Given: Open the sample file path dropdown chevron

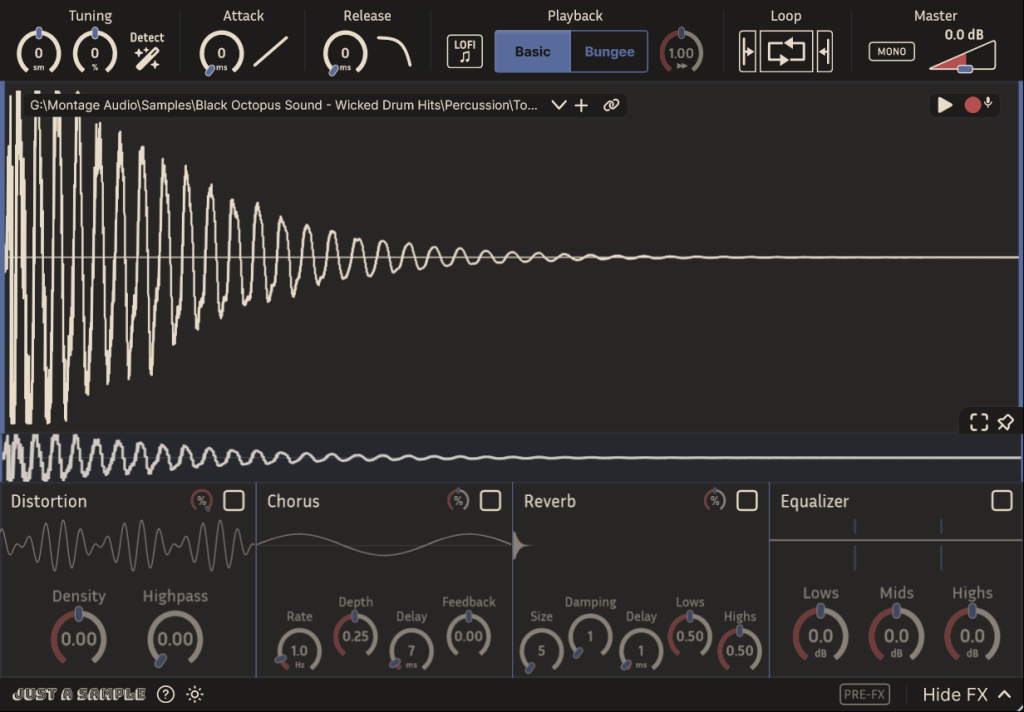Looking at the screenshot, I should 558,105.
